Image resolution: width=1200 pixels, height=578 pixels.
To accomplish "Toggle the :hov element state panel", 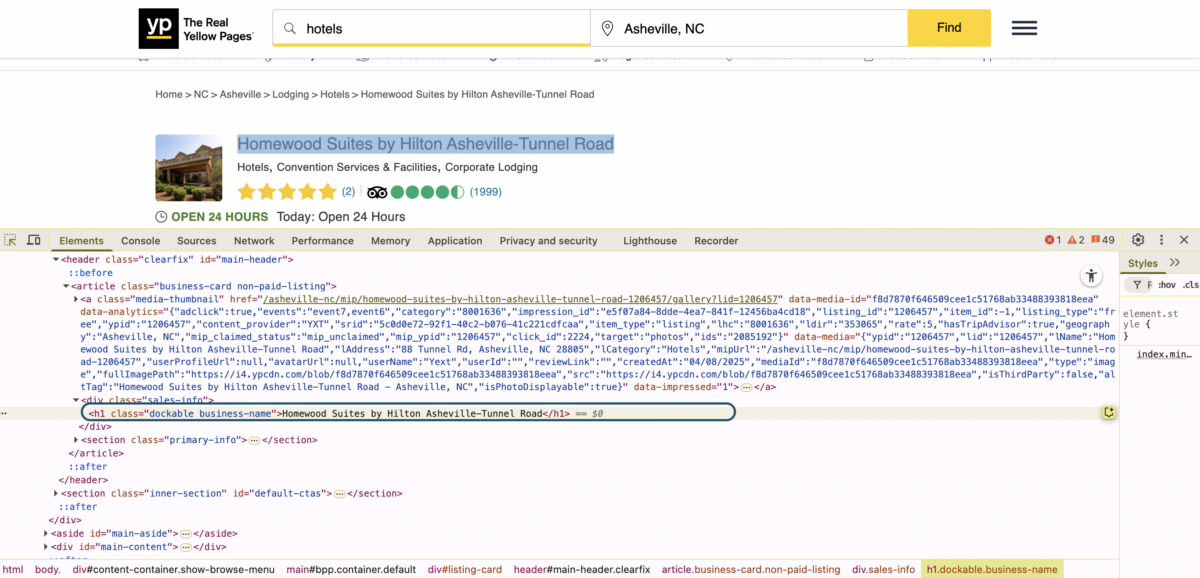I will 1166,285.
